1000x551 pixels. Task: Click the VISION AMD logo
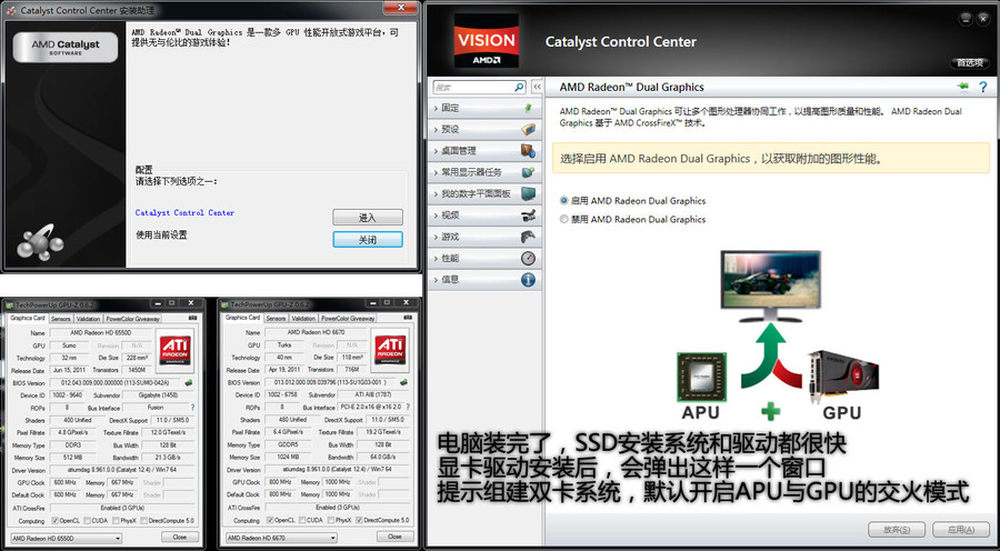486,41
